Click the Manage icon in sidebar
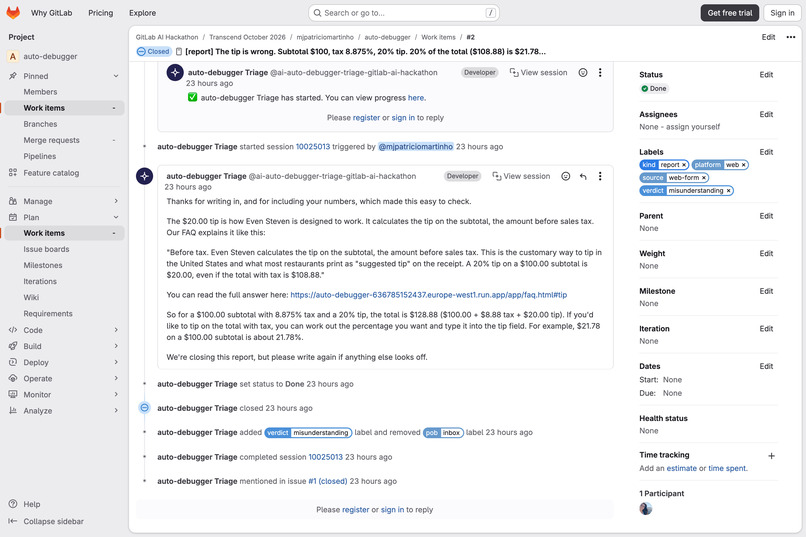Image resolution: width=806 pixels, height=537 pixels. pos(13,201)
